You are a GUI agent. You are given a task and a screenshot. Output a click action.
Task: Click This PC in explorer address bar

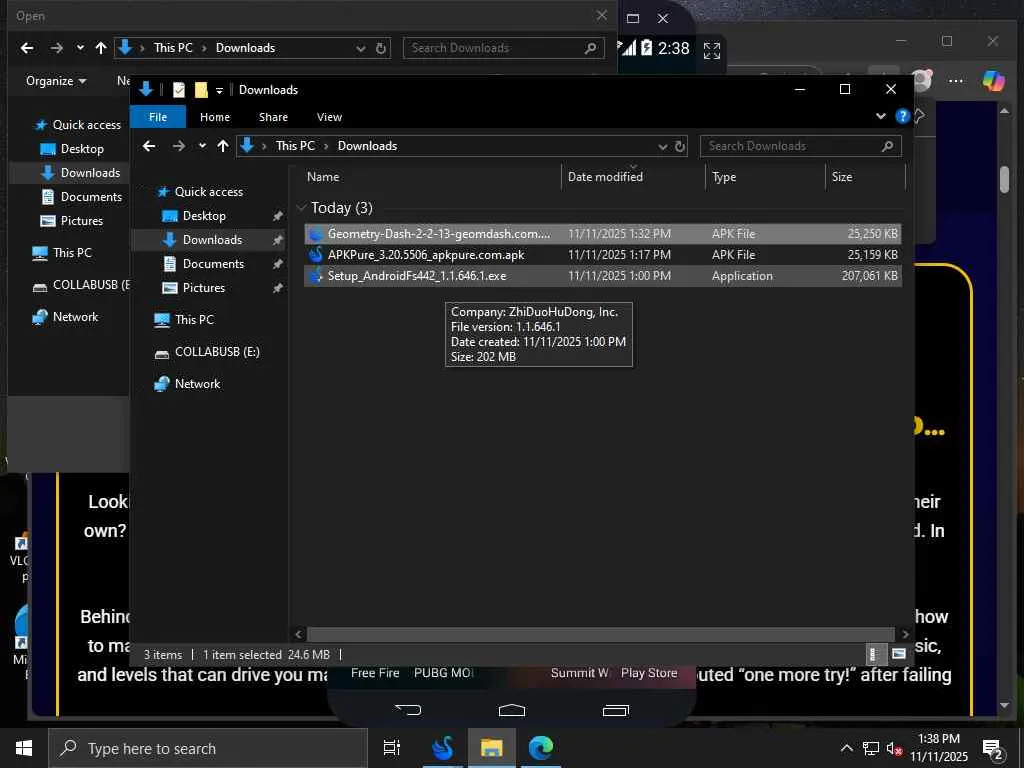pos(295,146)
